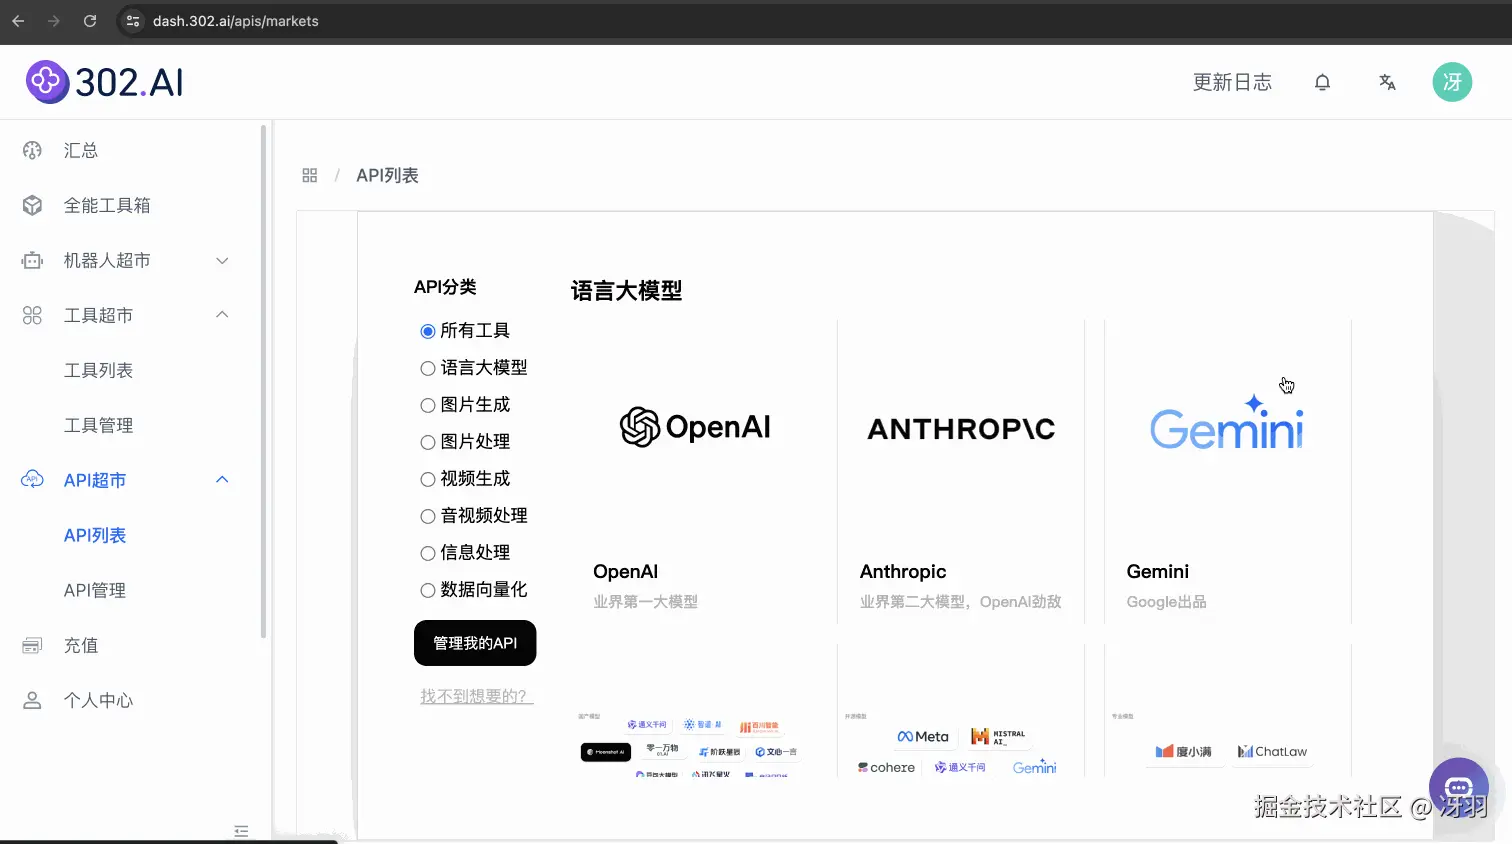Collapse the 工具超市 chevron
1512x844 pixels.
coord(222,315)
